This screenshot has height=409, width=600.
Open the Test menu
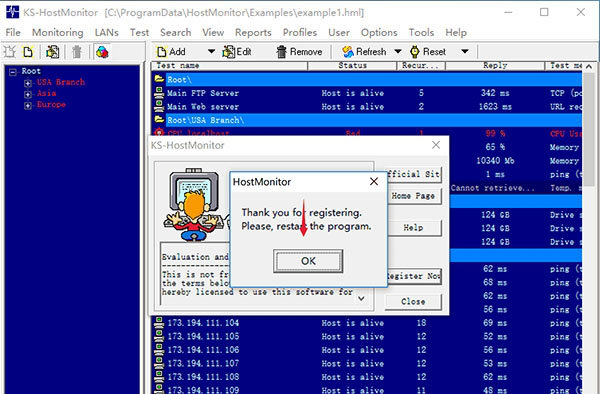click(x=139, y=33)
